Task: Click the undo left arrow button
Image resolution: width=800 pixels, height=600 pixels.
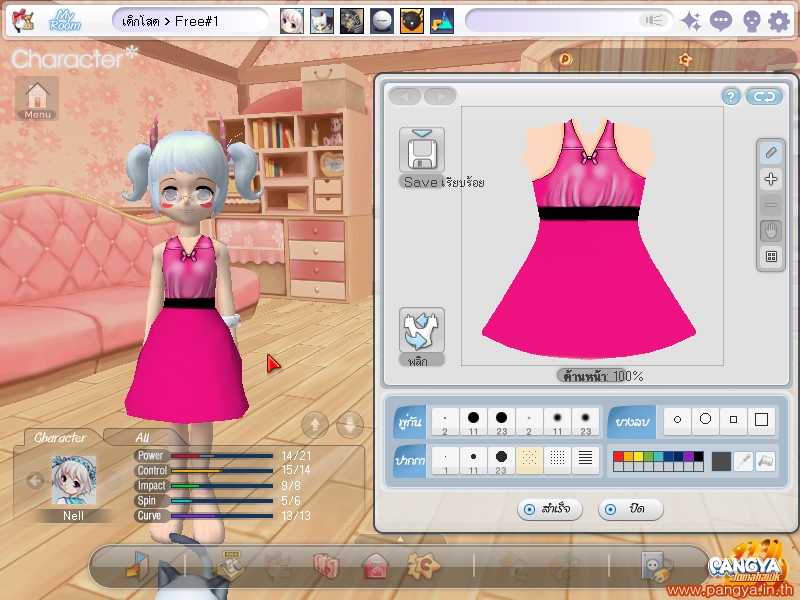Action: [405, 96]
